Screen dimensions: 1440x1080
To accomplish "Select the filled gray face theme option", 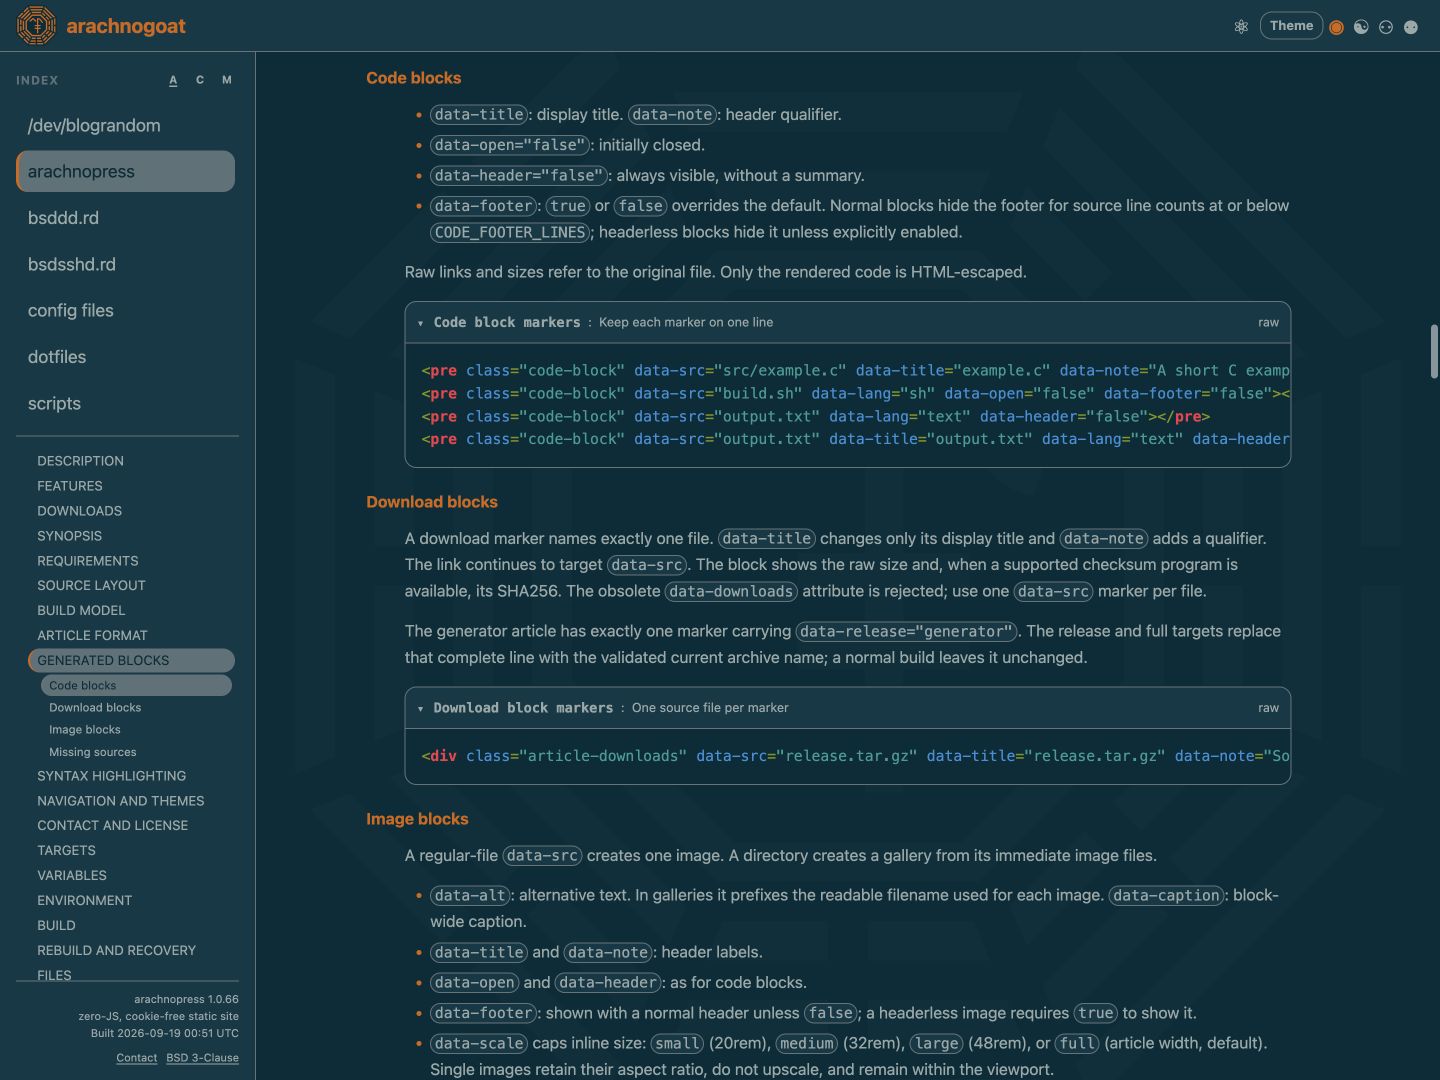I will (x=1411, y=27).
